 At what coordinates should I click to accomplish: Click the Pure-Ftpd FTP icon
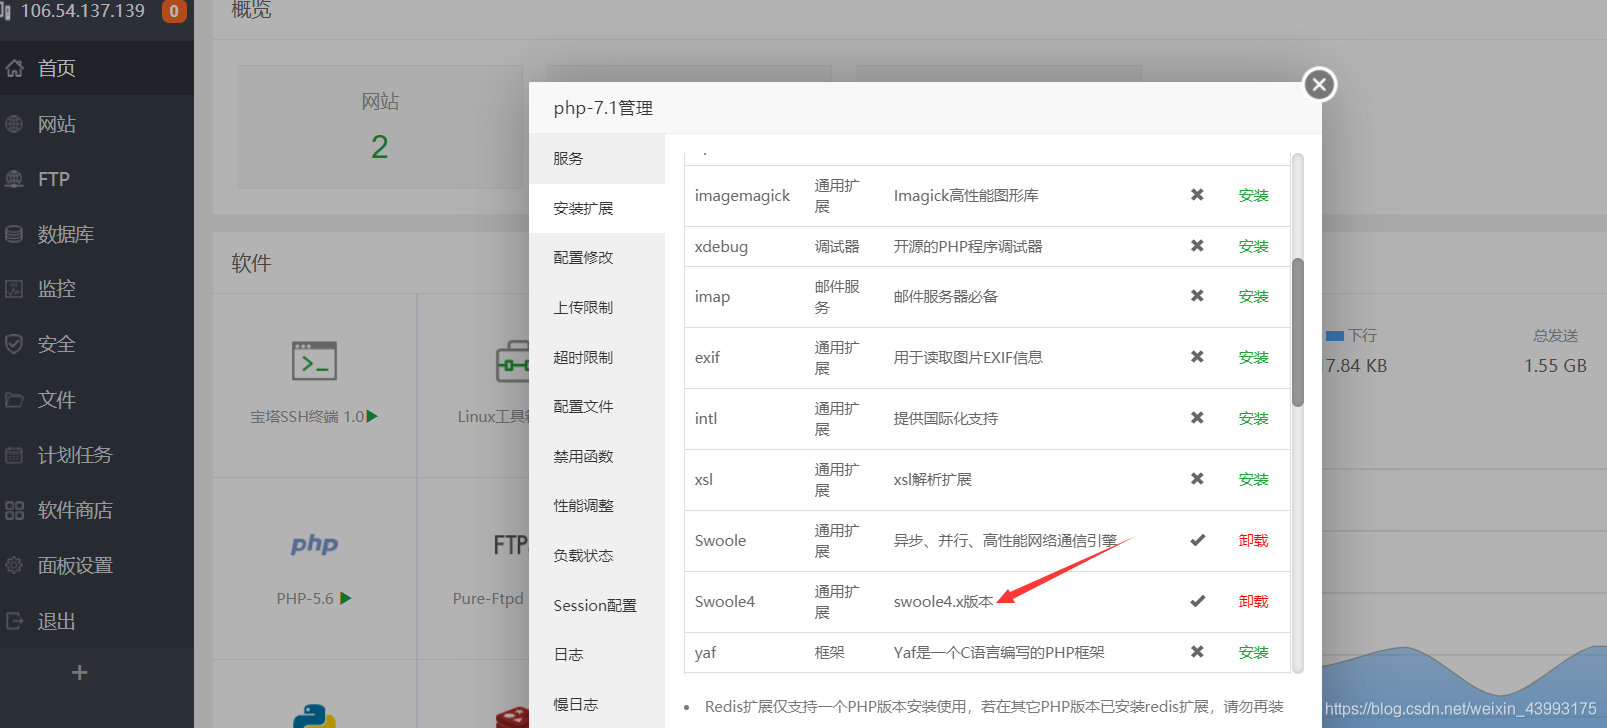510,545
